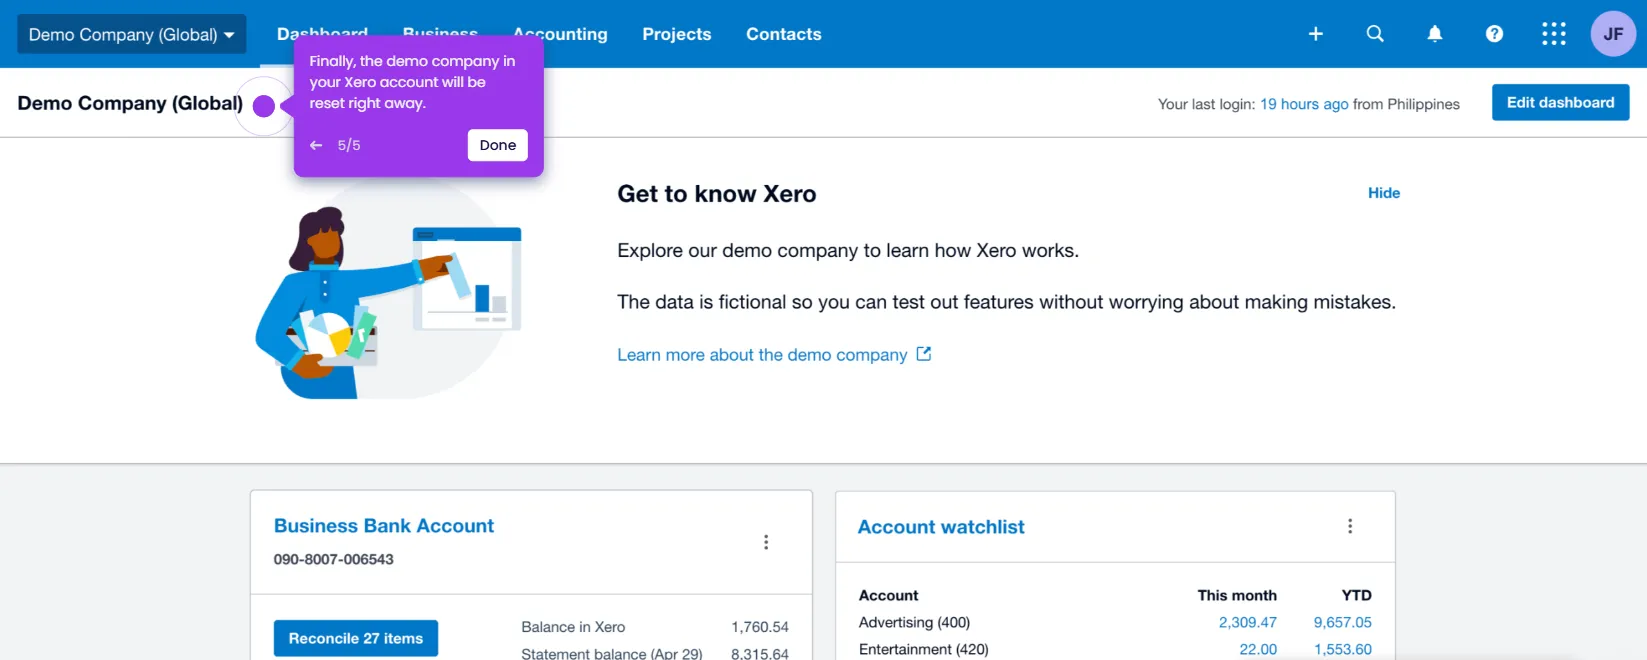Open Entertainment YTD value 1,553.60

(x=1342, y=649)
